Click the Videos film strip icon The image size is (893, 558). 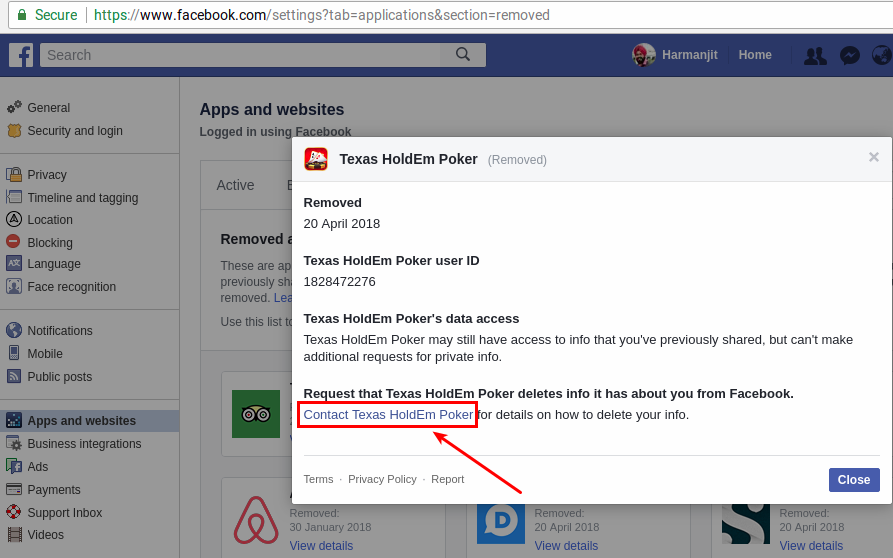[x=14, y=534]
